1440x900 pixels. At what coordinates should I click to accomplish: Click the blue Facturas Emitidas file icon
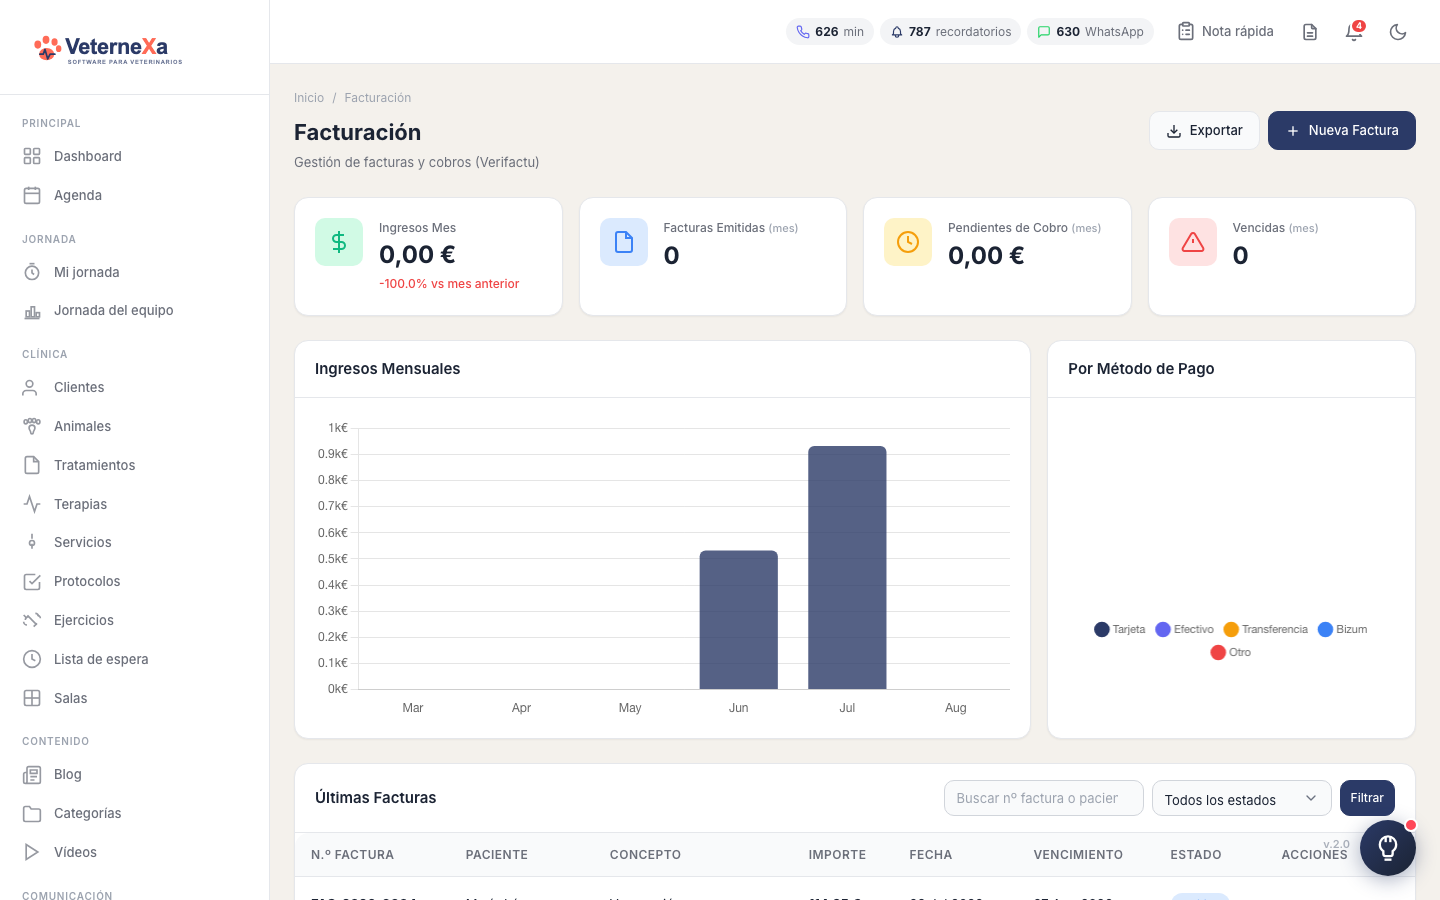[624, 242]
